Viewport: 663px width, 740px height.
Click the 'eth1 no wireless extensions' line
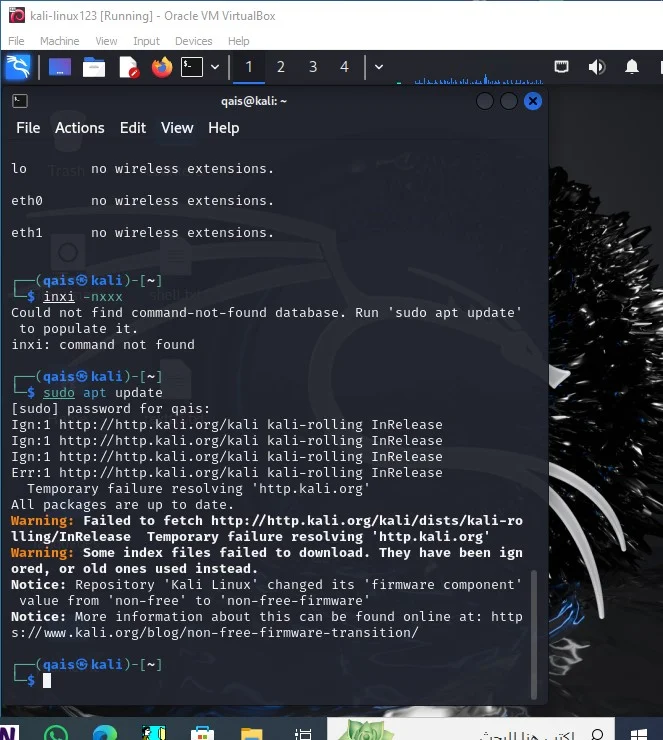pos(142,233)
